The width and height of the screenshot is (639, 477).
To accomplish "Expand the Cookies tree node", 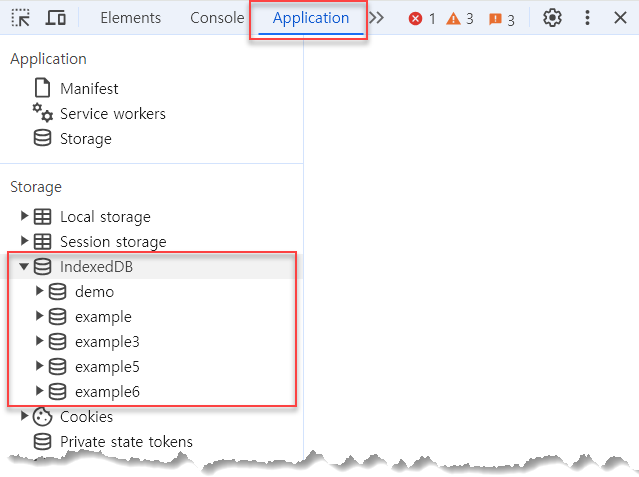I will [x=24, y=415].
